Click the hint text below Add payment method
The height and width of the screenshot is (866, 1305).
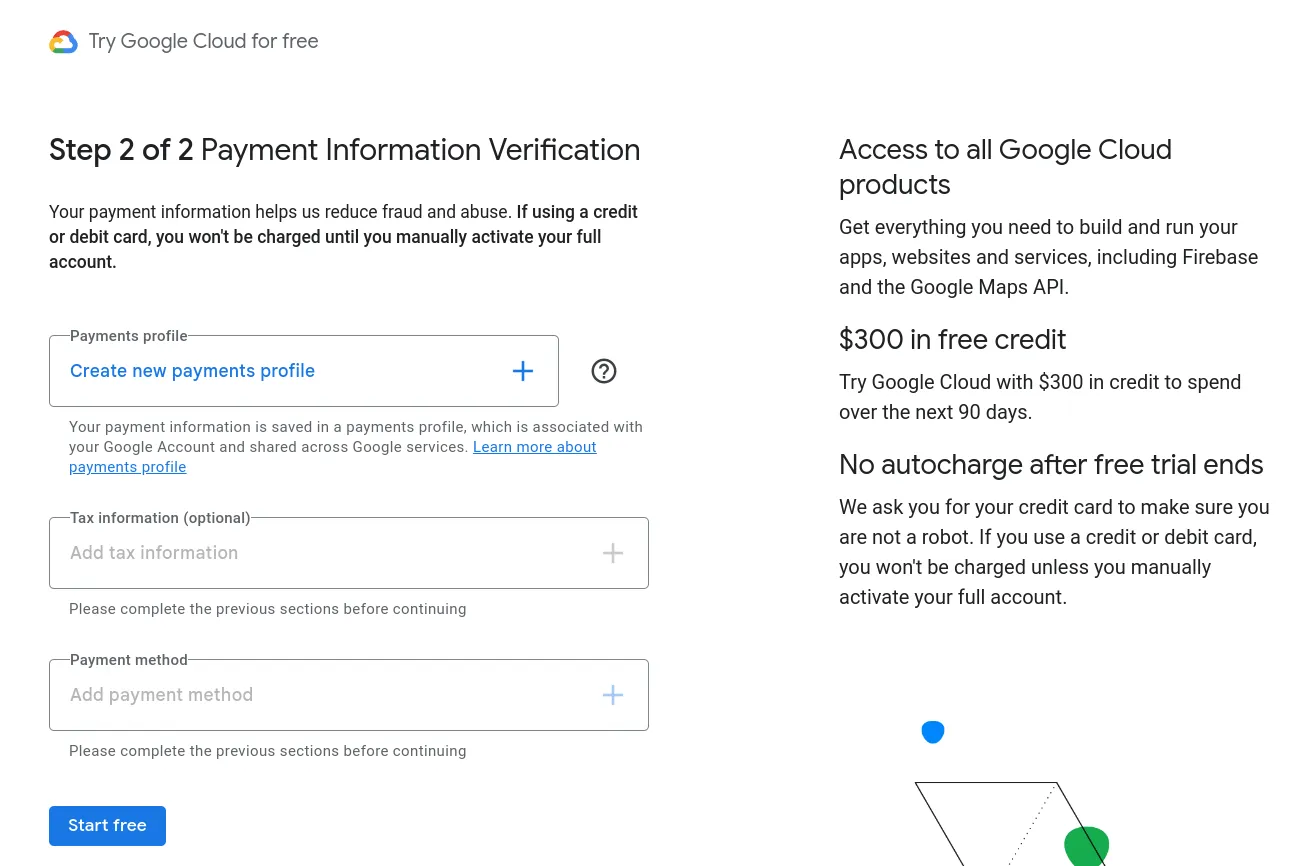point(268,751)
